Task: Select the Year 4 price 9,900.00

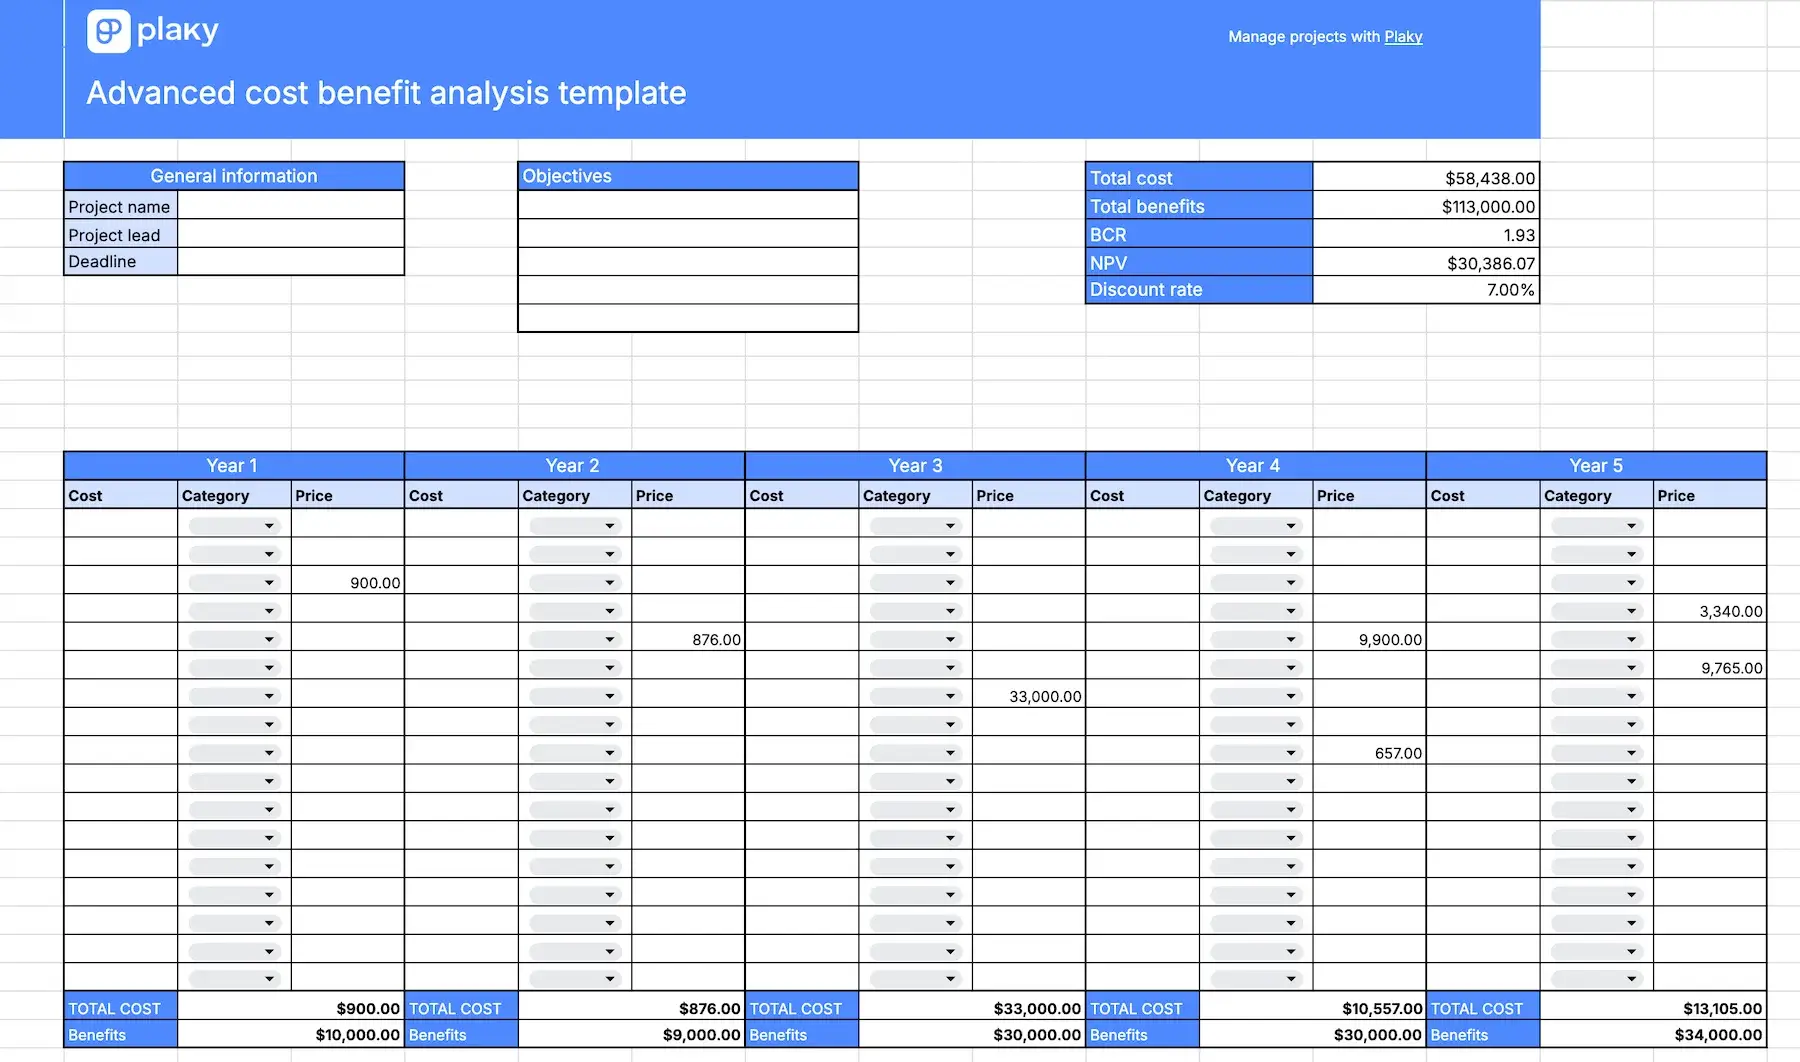Action: tap(1369, 639)
